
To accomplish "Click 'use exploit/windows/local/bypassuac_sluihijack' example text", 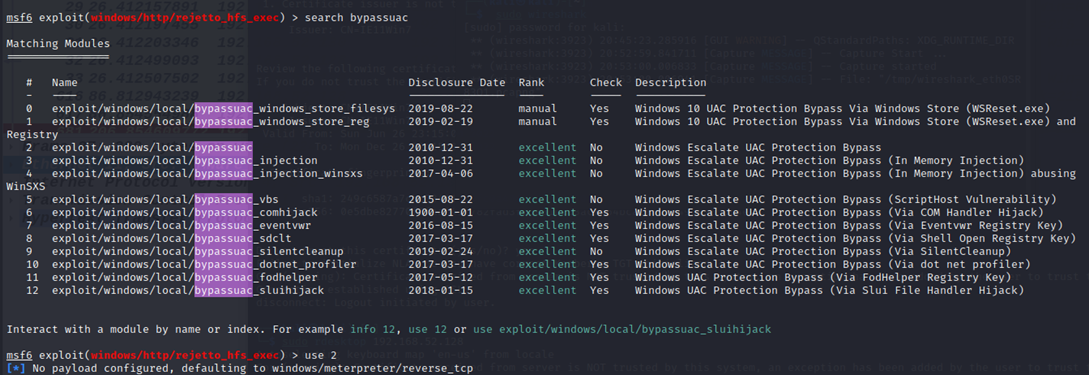I will coord(622,328).
